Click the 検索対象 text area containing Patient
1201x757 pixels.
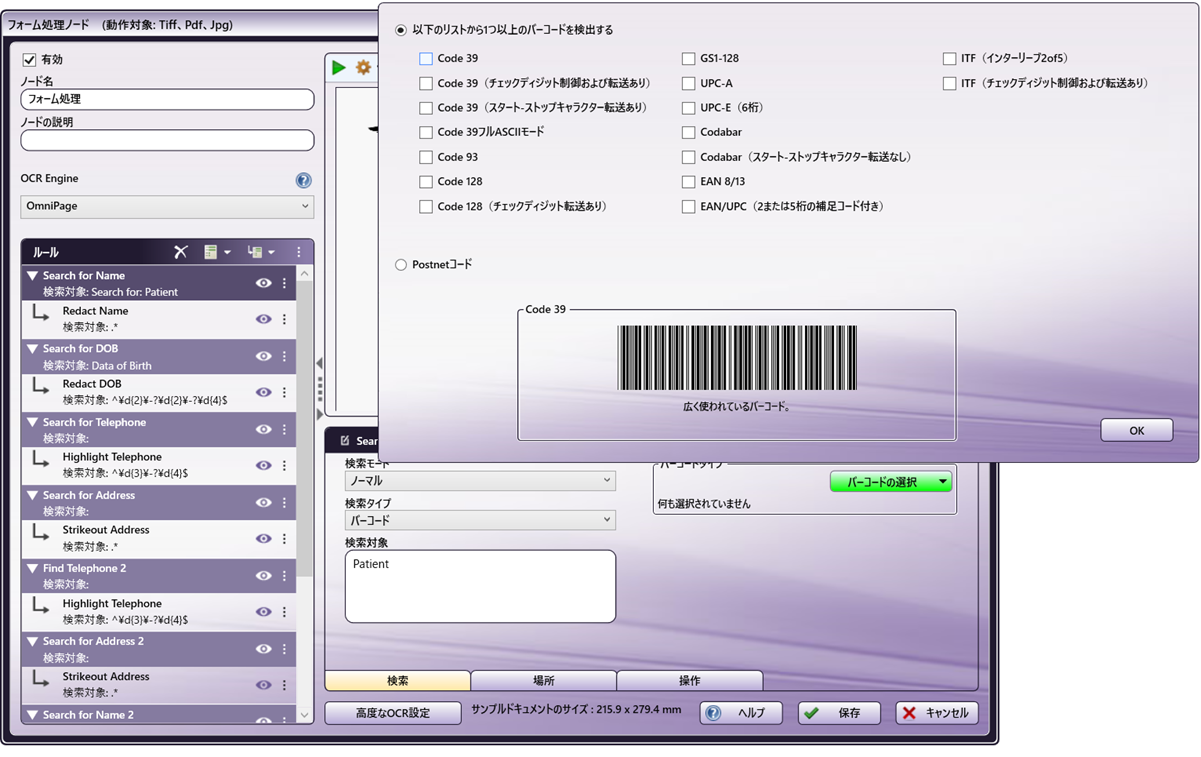point(480,586)
